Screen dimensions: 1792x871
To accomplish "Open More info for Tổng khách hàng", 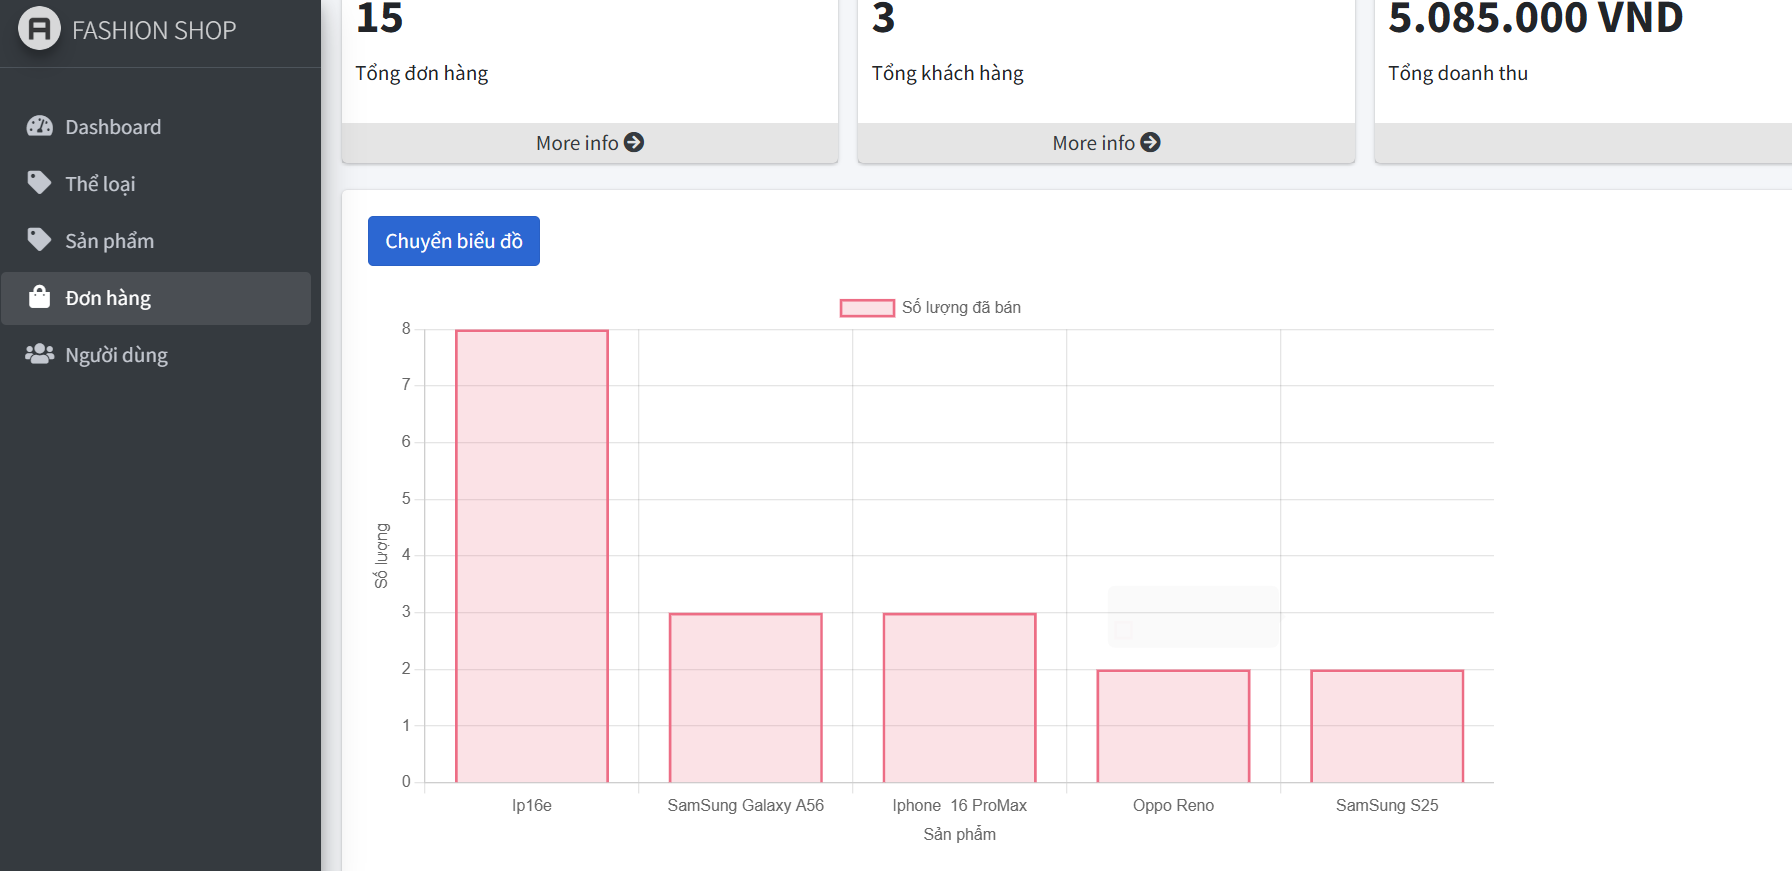I will [1106, 143].
